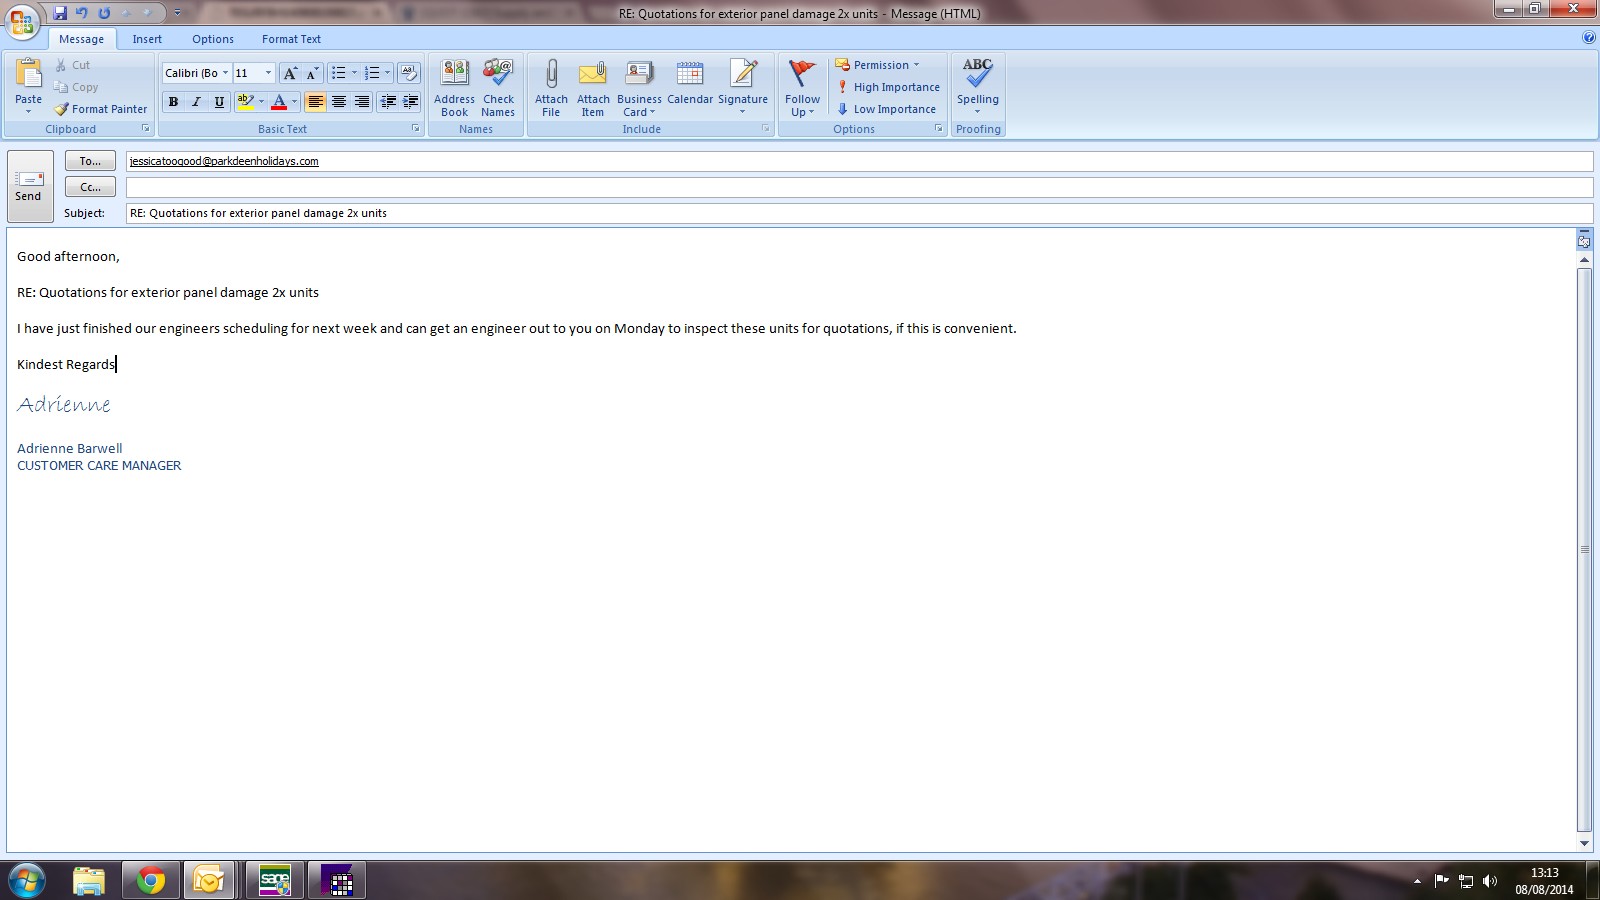Screen dimensions: 1600x900
Task: Save the message from Quick Access toolbar
Action: point(60,13)
